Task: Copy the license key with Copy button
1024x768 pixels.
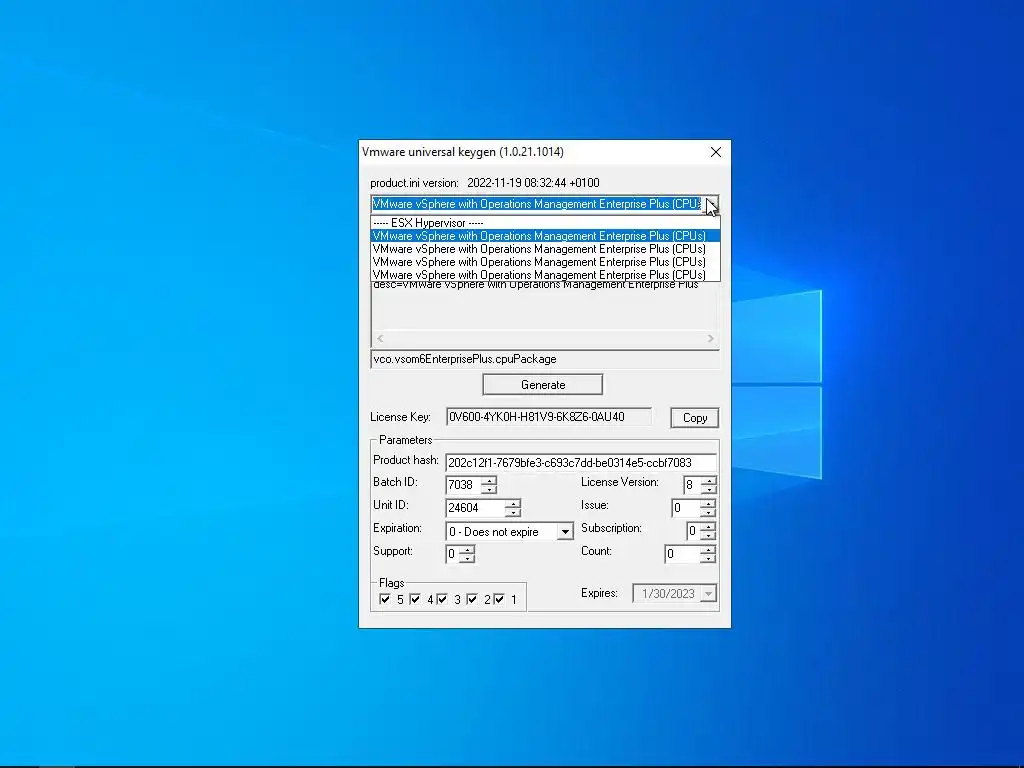Action: pyautogui.click(x=695, y=418)
